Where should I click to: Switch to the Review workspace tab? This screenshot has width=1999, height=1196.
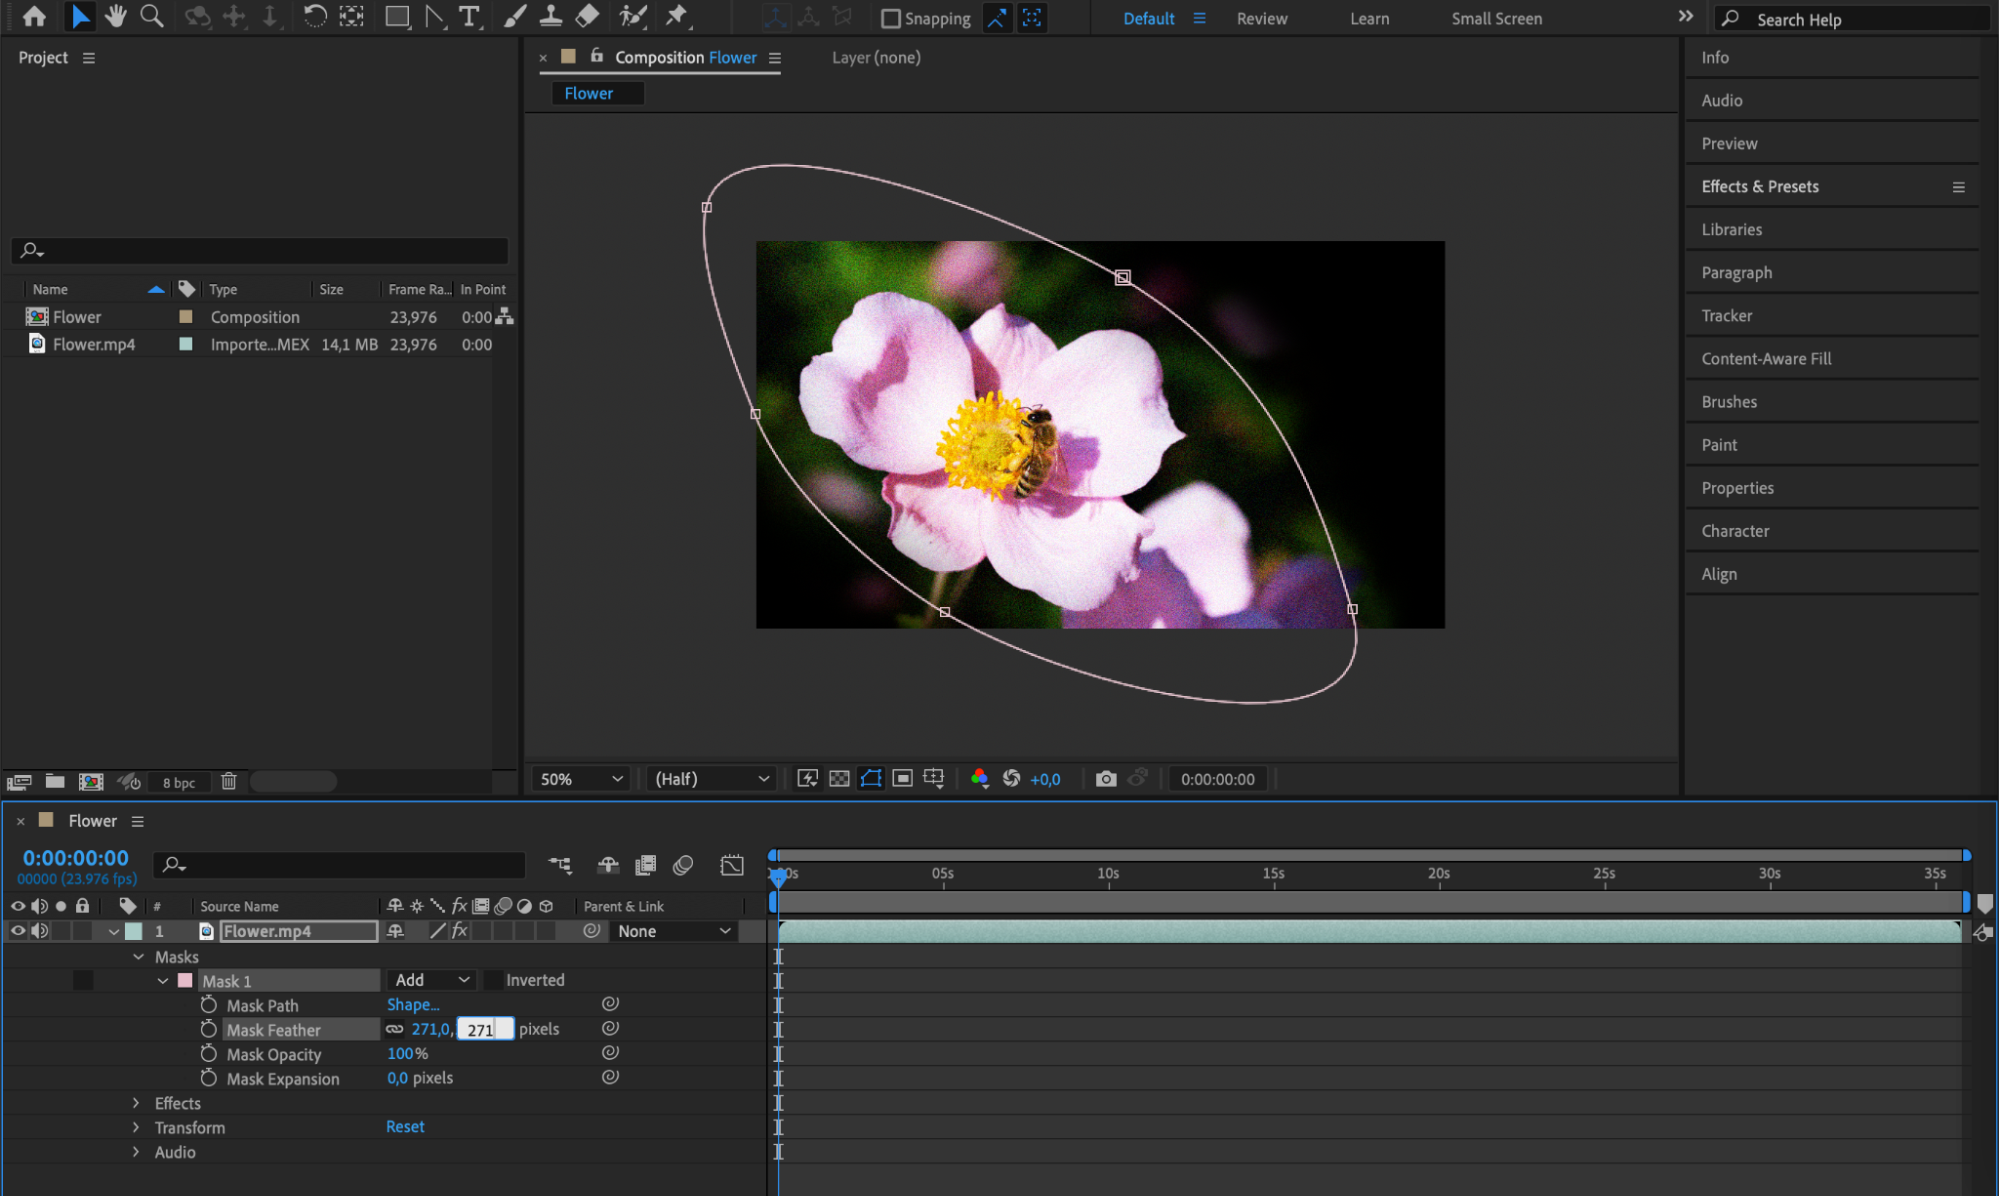pos(1261,18)
